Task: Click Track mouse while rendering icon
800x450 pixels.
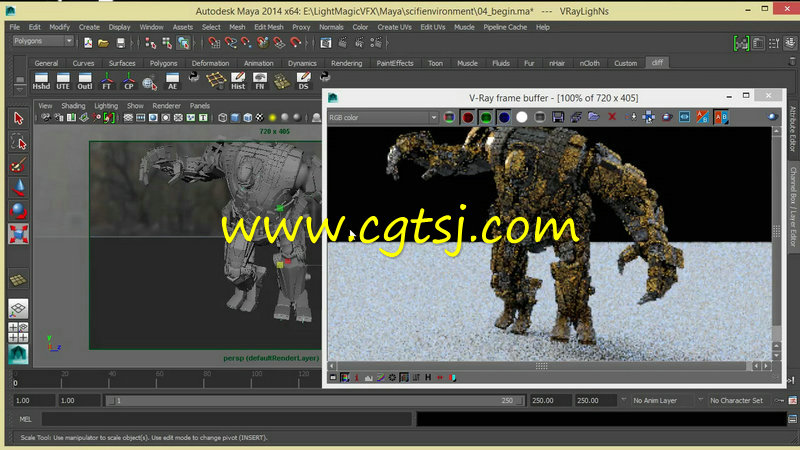Action: pos(648,117)
